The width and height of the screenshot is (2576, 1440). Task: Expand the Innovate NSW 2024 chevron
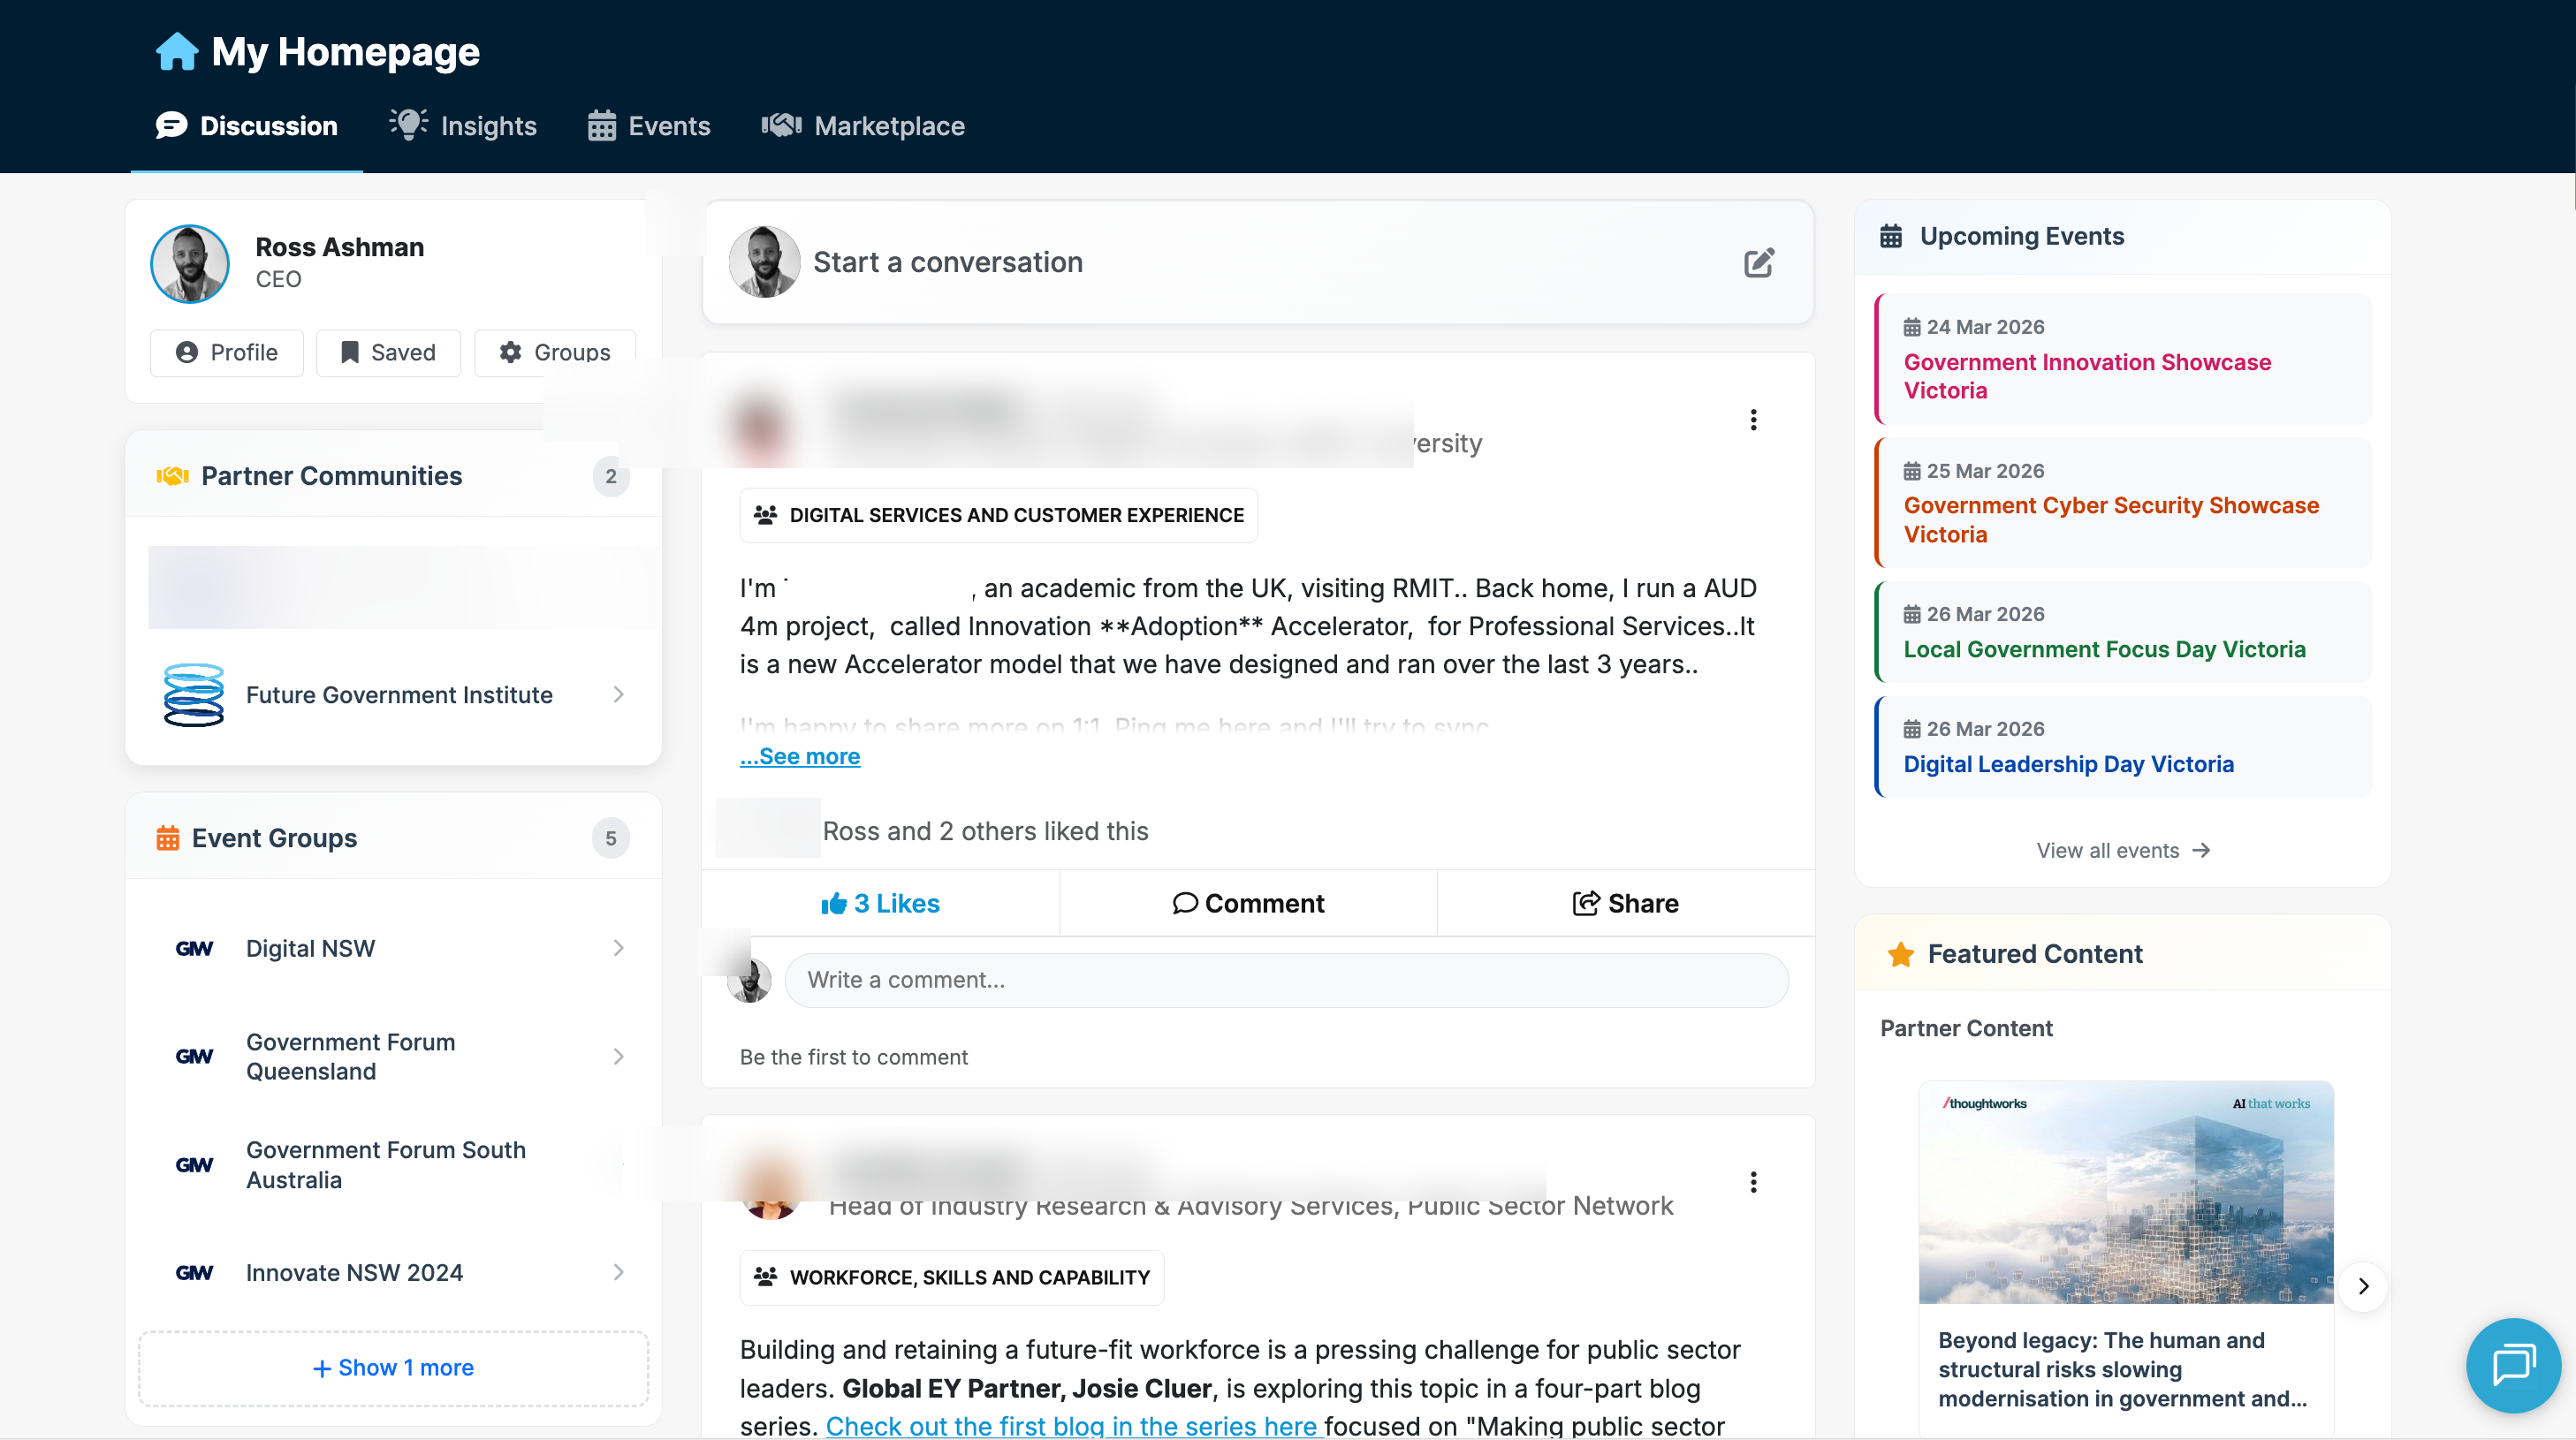click(x=619, y=1272)
